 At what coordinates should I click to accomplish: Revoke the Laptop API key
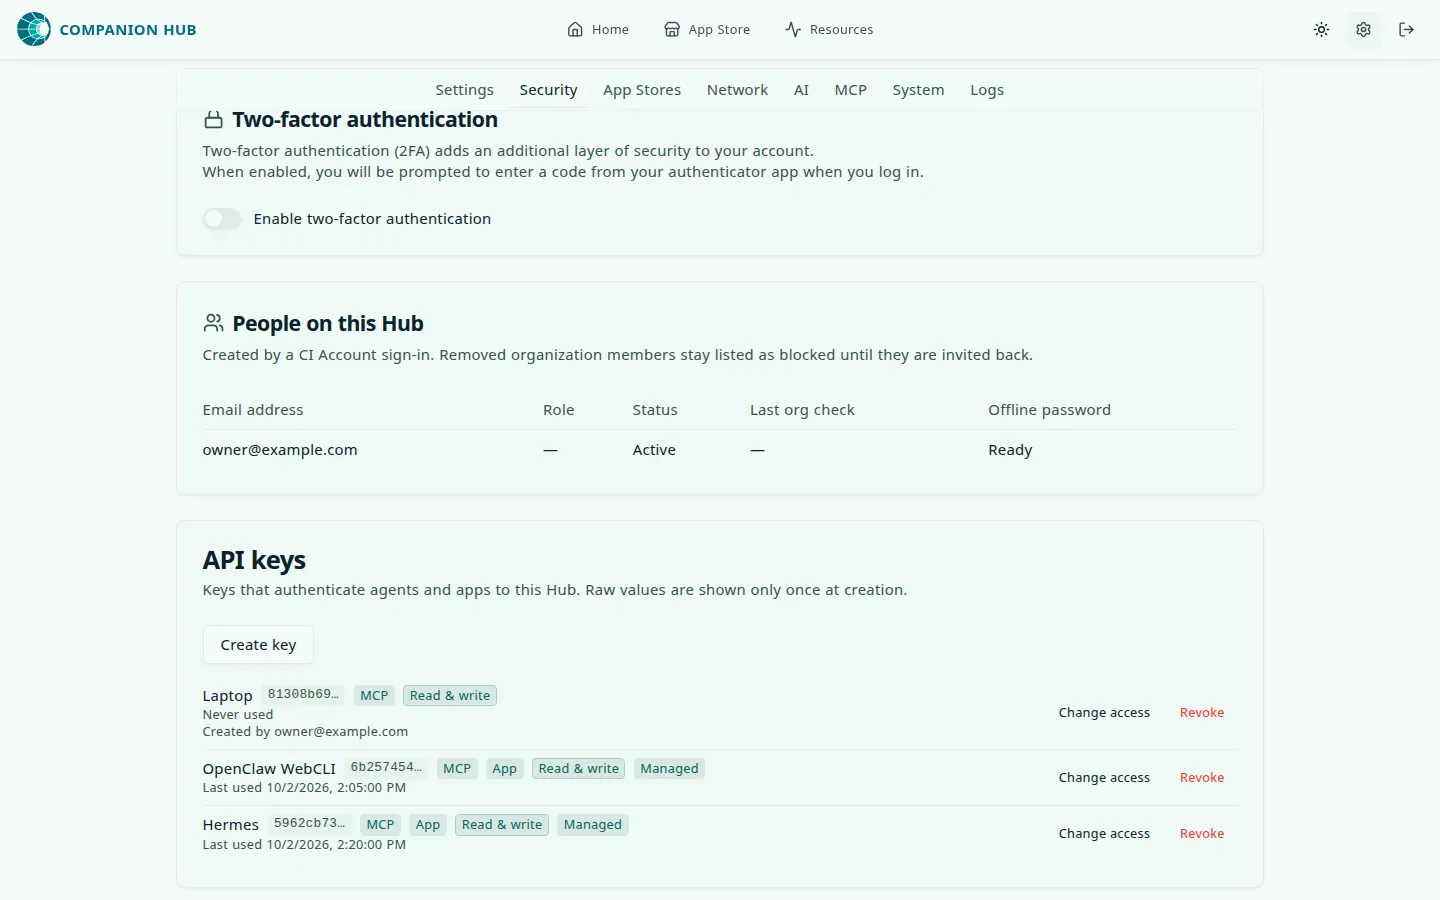[x=1202, y=713]
